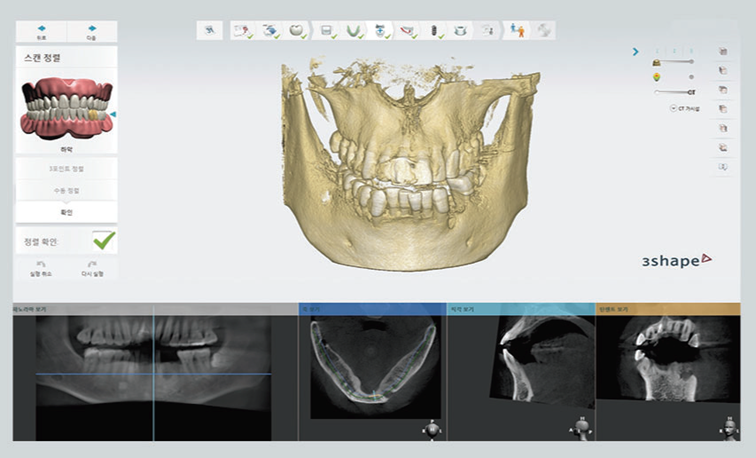756x458 pixels.
Task: Select visibility preset tab 1
Action: [x=657, y=51]
